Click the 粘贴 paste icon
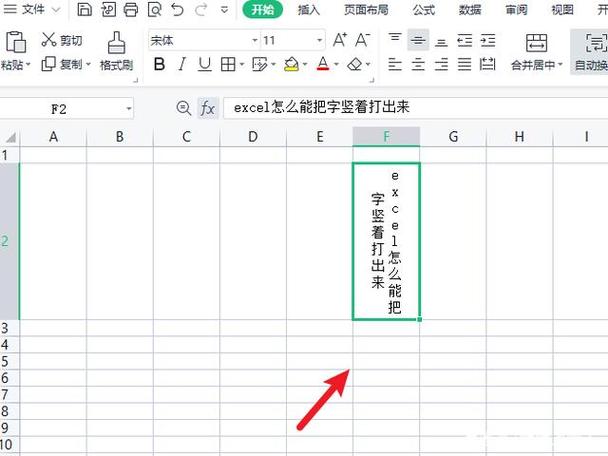 tap(16, 42)
